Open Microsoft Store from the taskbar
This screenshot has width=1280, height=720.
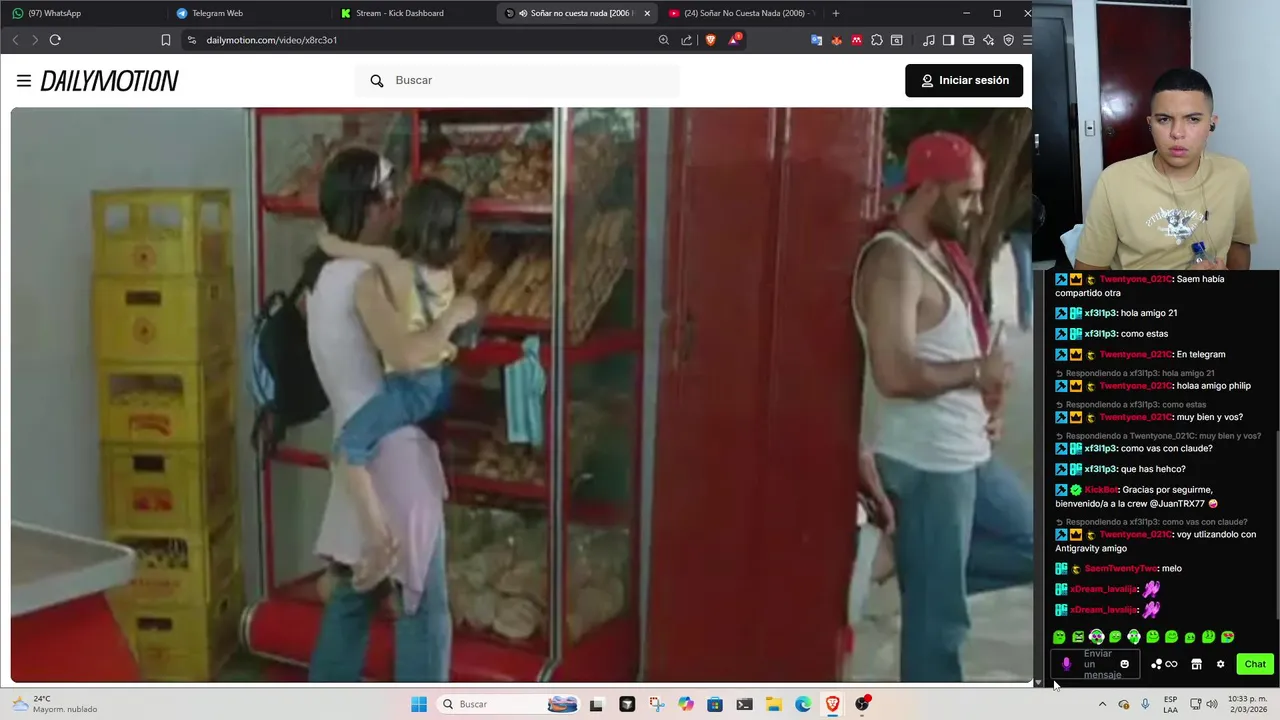(715, 704)
